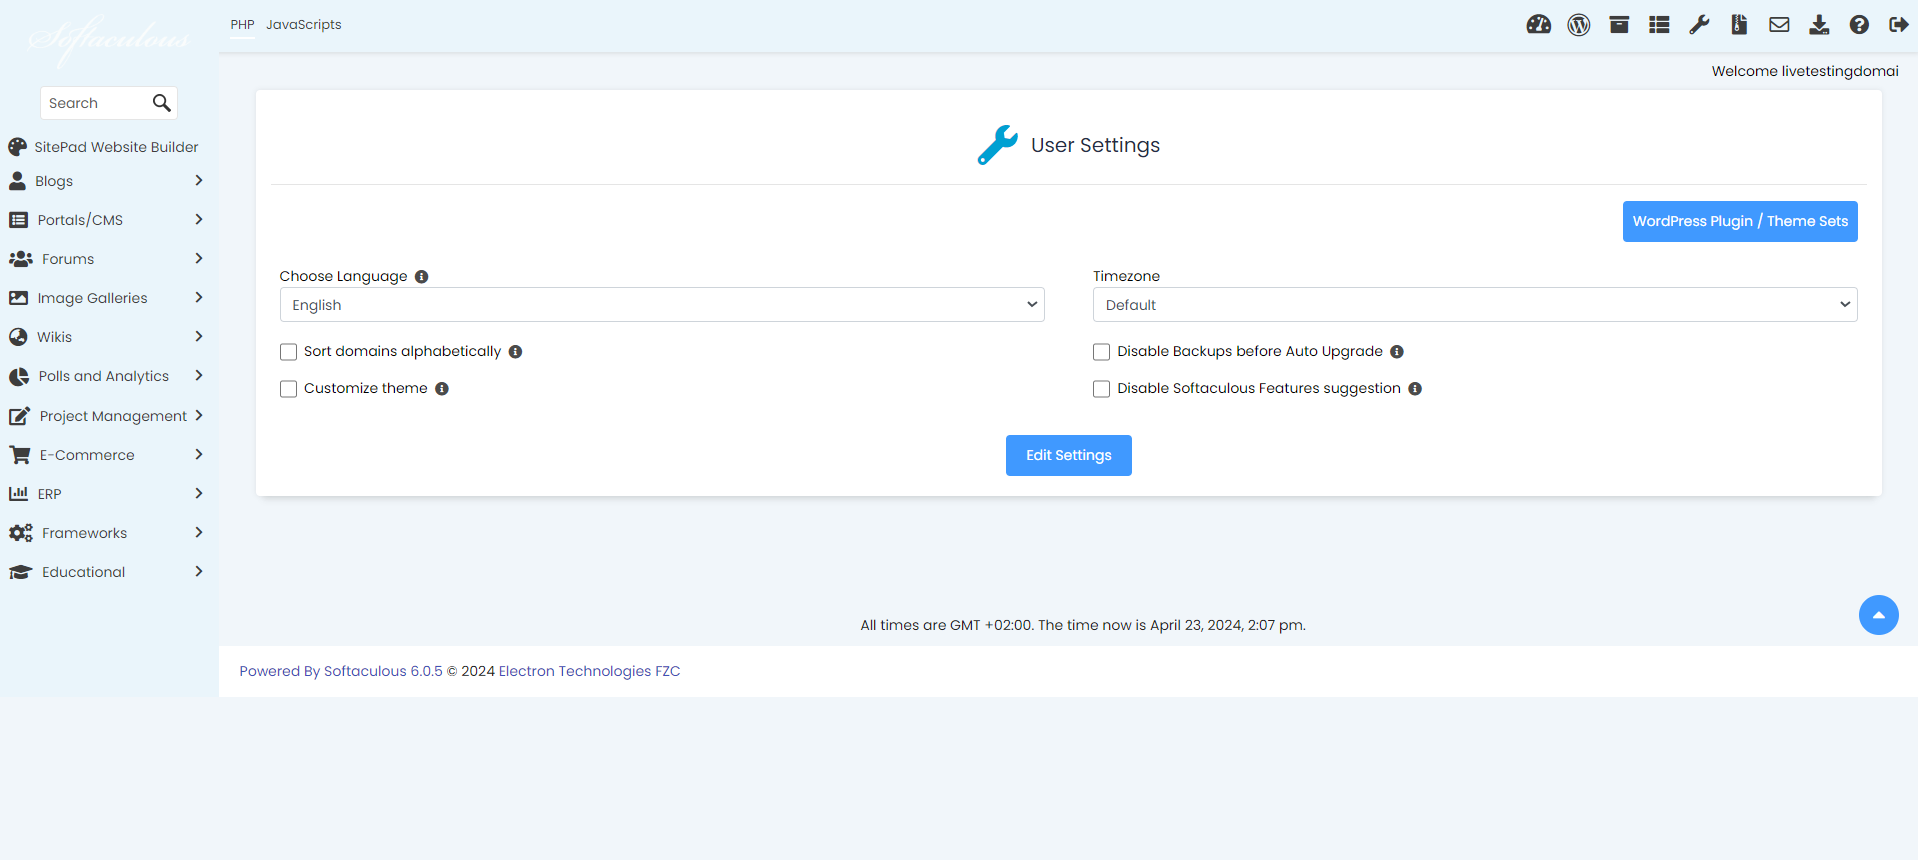Screen dimensions: 1918x860
Task: Switch to the JavaScripts tab
Action: (x=303, y=25)
